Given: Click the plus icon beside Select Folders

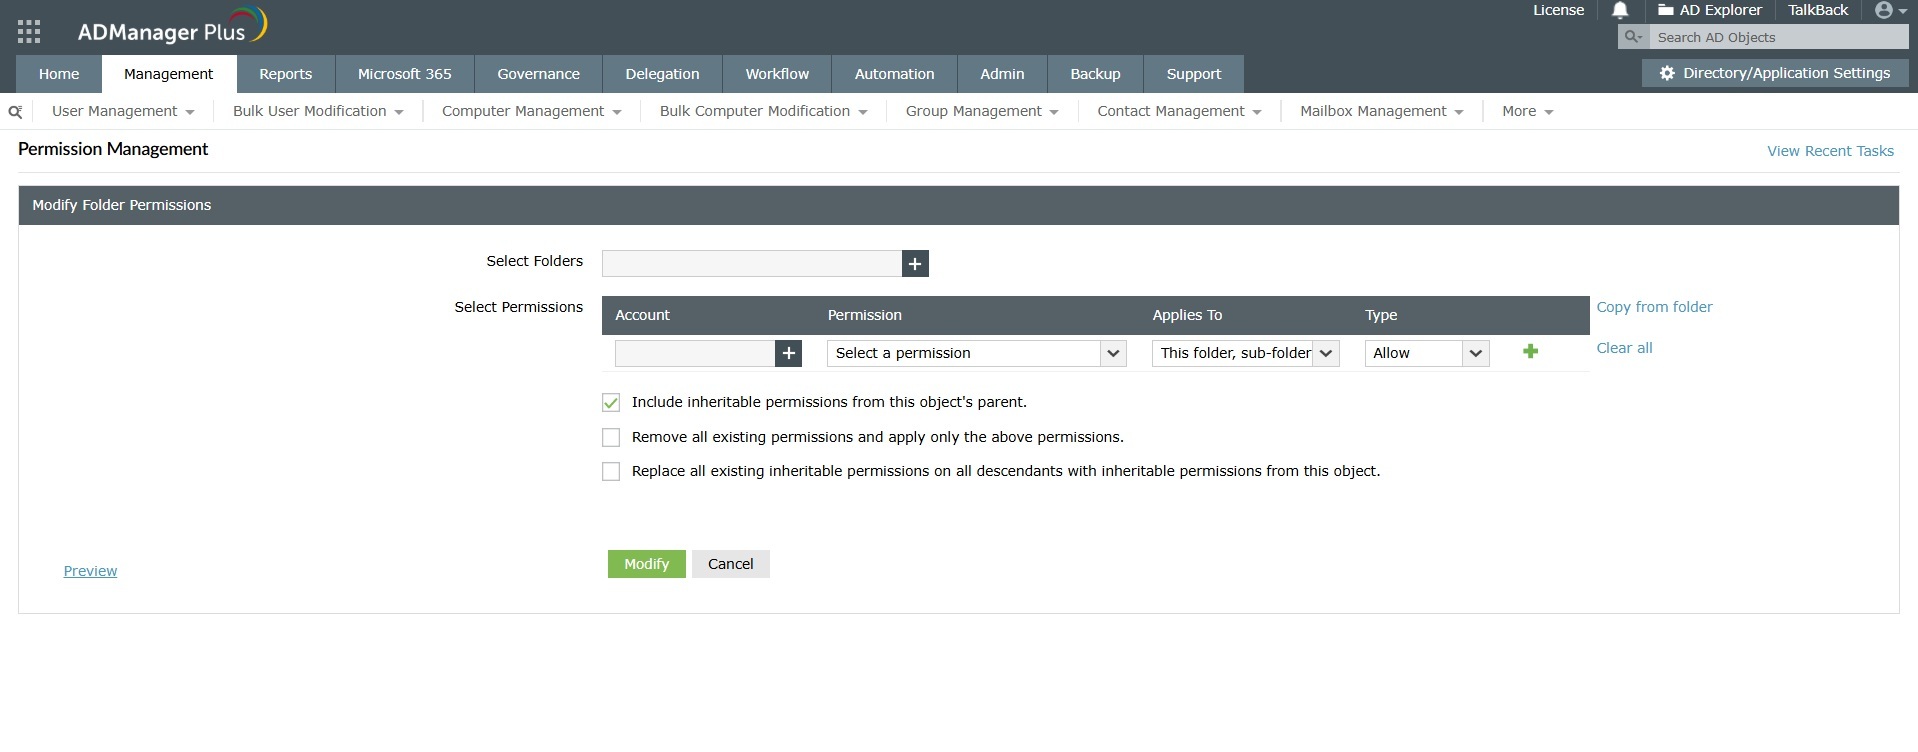Looking at the screenshot, I should click(x=915, y=264).
